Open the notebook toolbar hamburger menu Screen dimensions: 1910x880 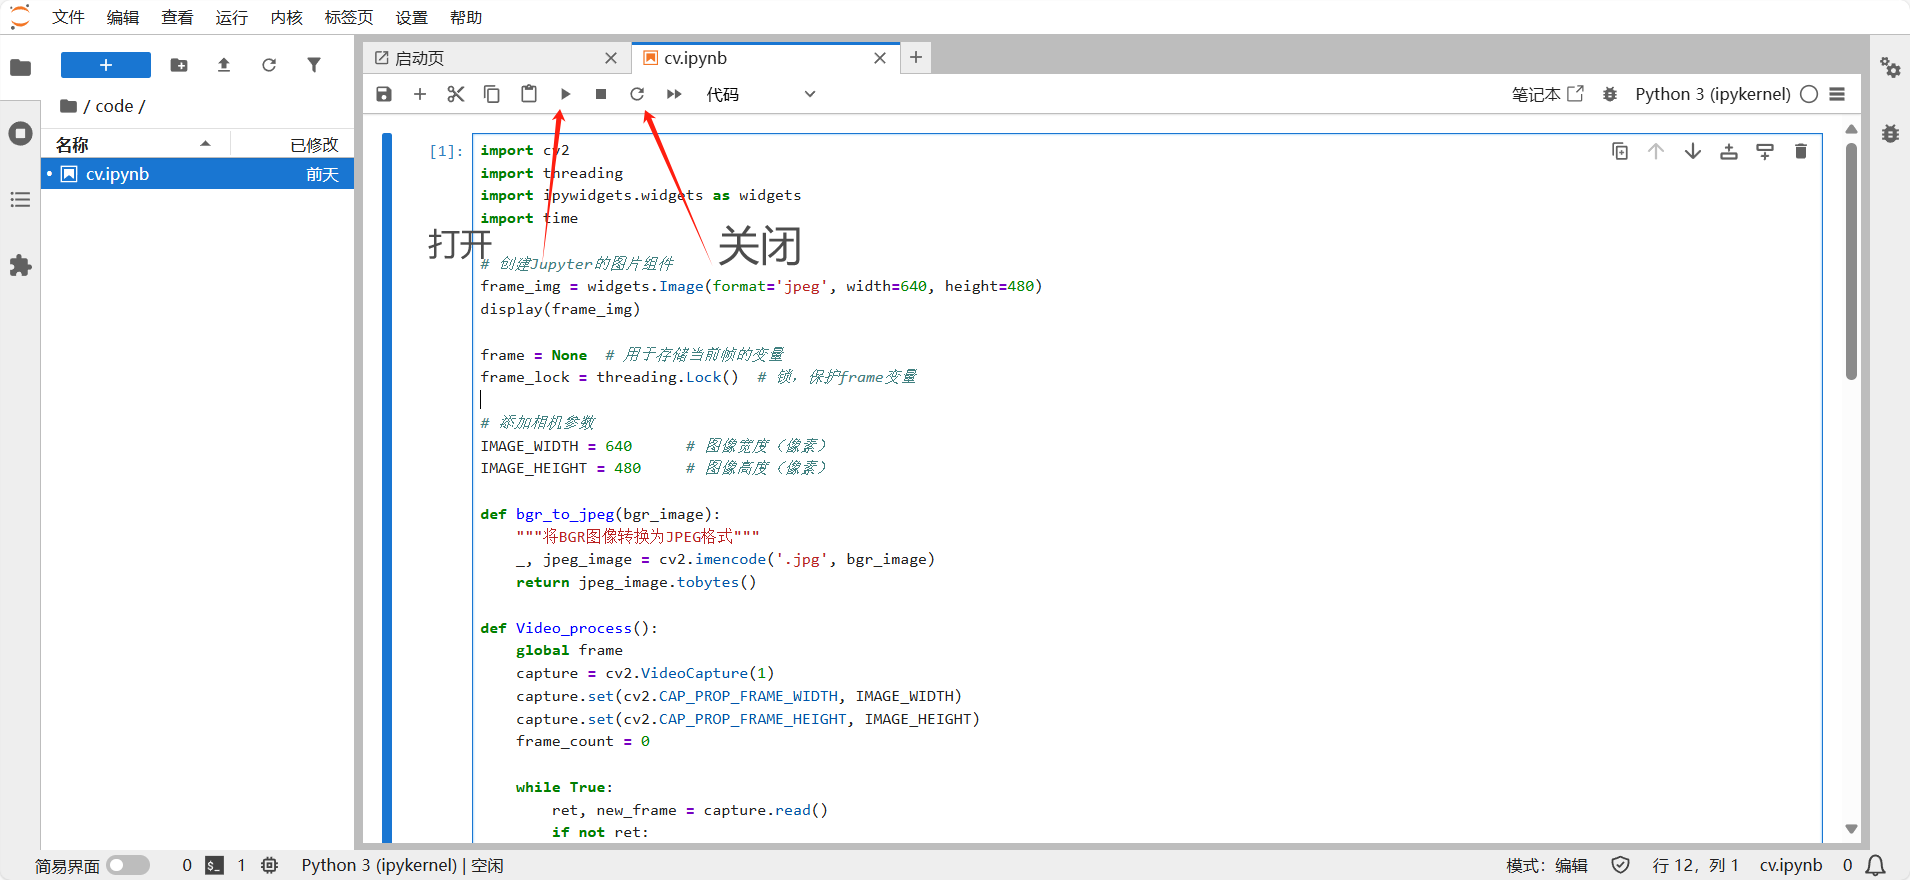coord(1837,94)
